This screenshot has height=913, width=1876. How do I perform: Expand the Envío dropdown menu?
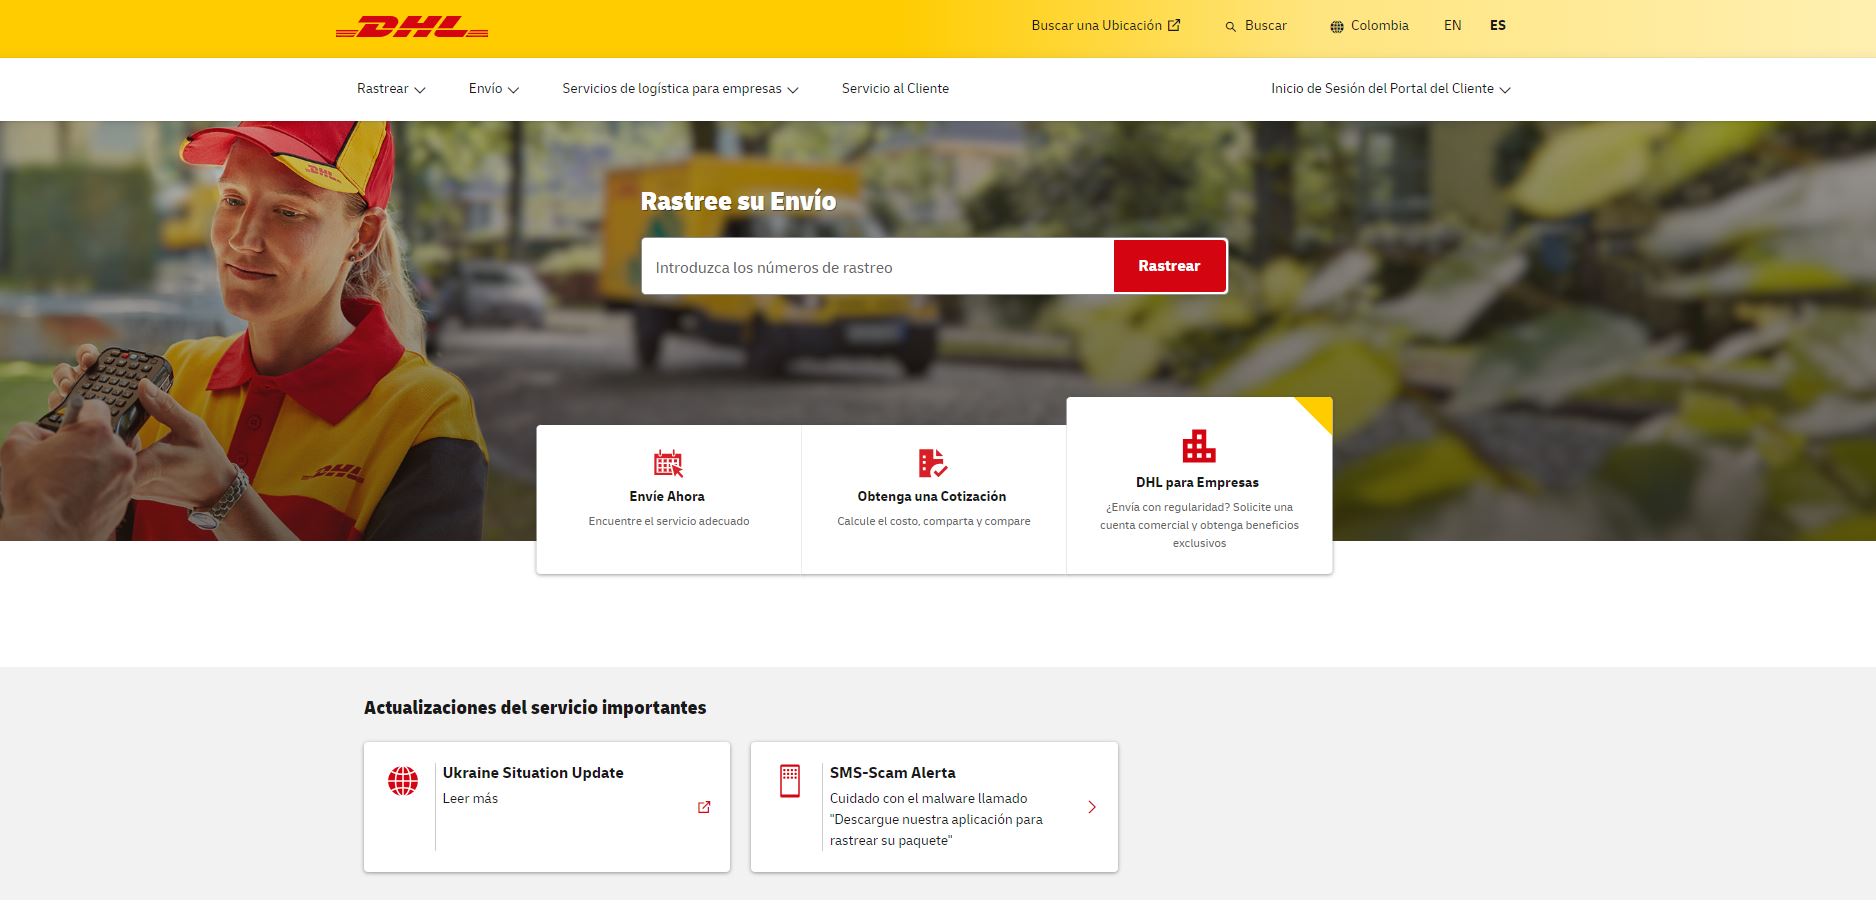494,89
